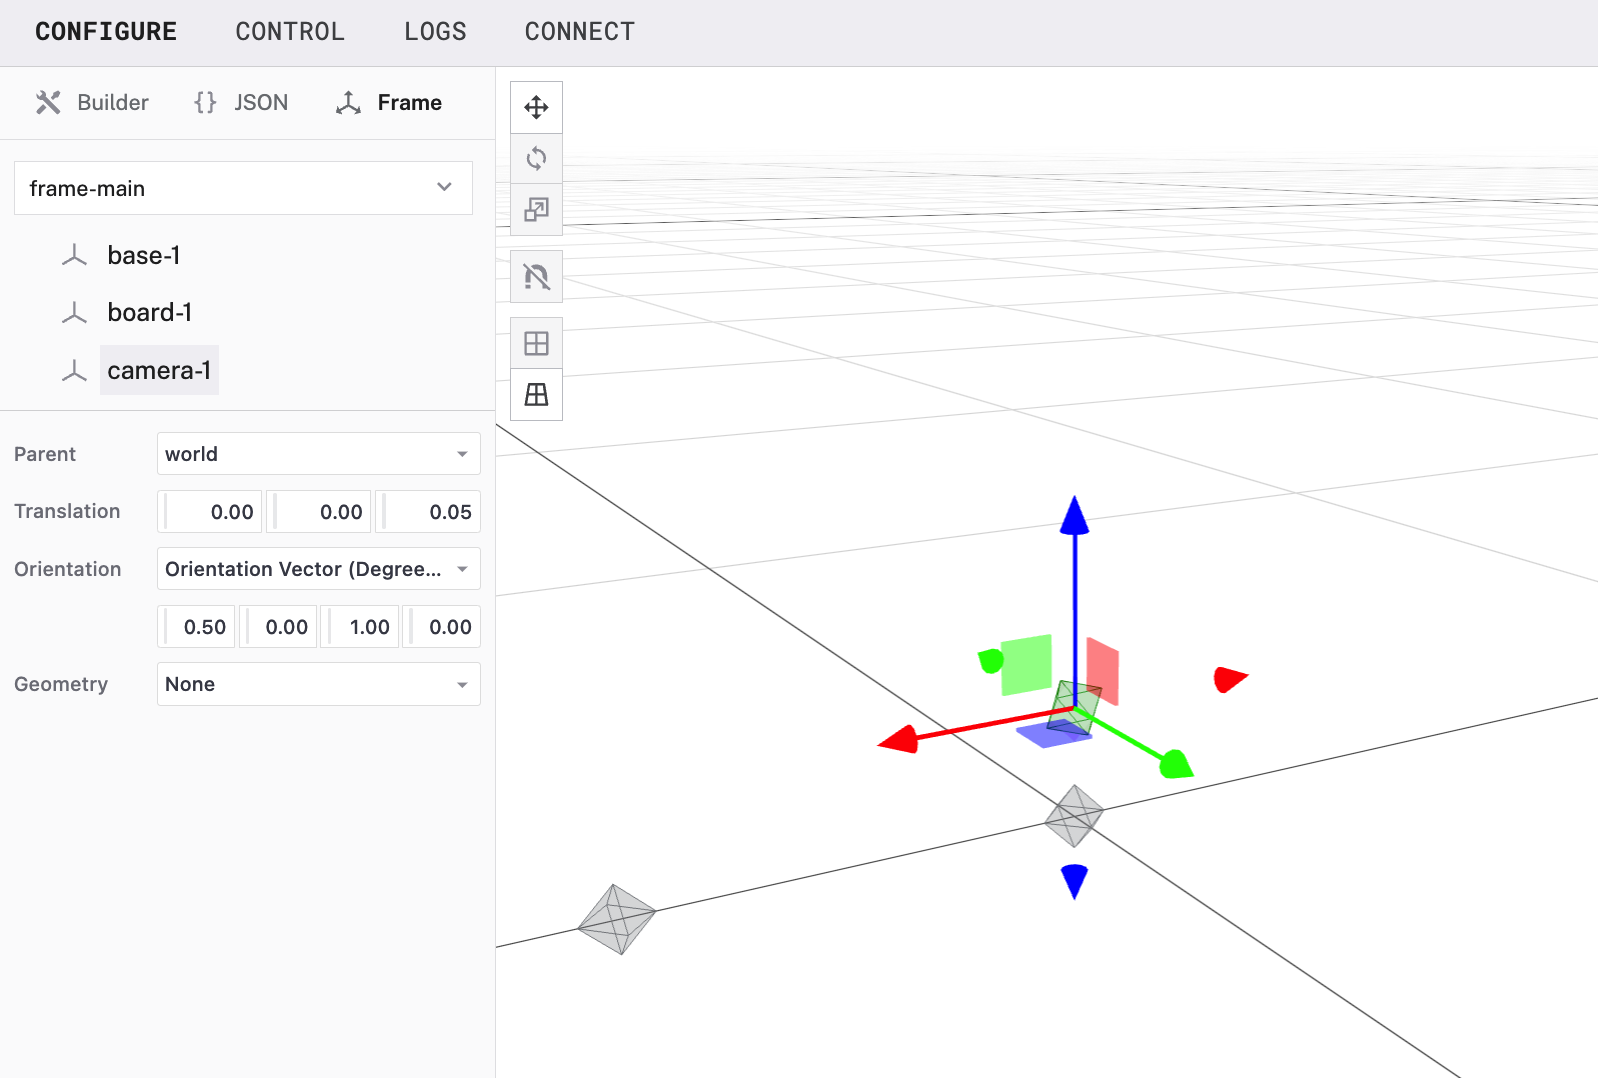Select the translate move tool icon

tap(536, 107)
